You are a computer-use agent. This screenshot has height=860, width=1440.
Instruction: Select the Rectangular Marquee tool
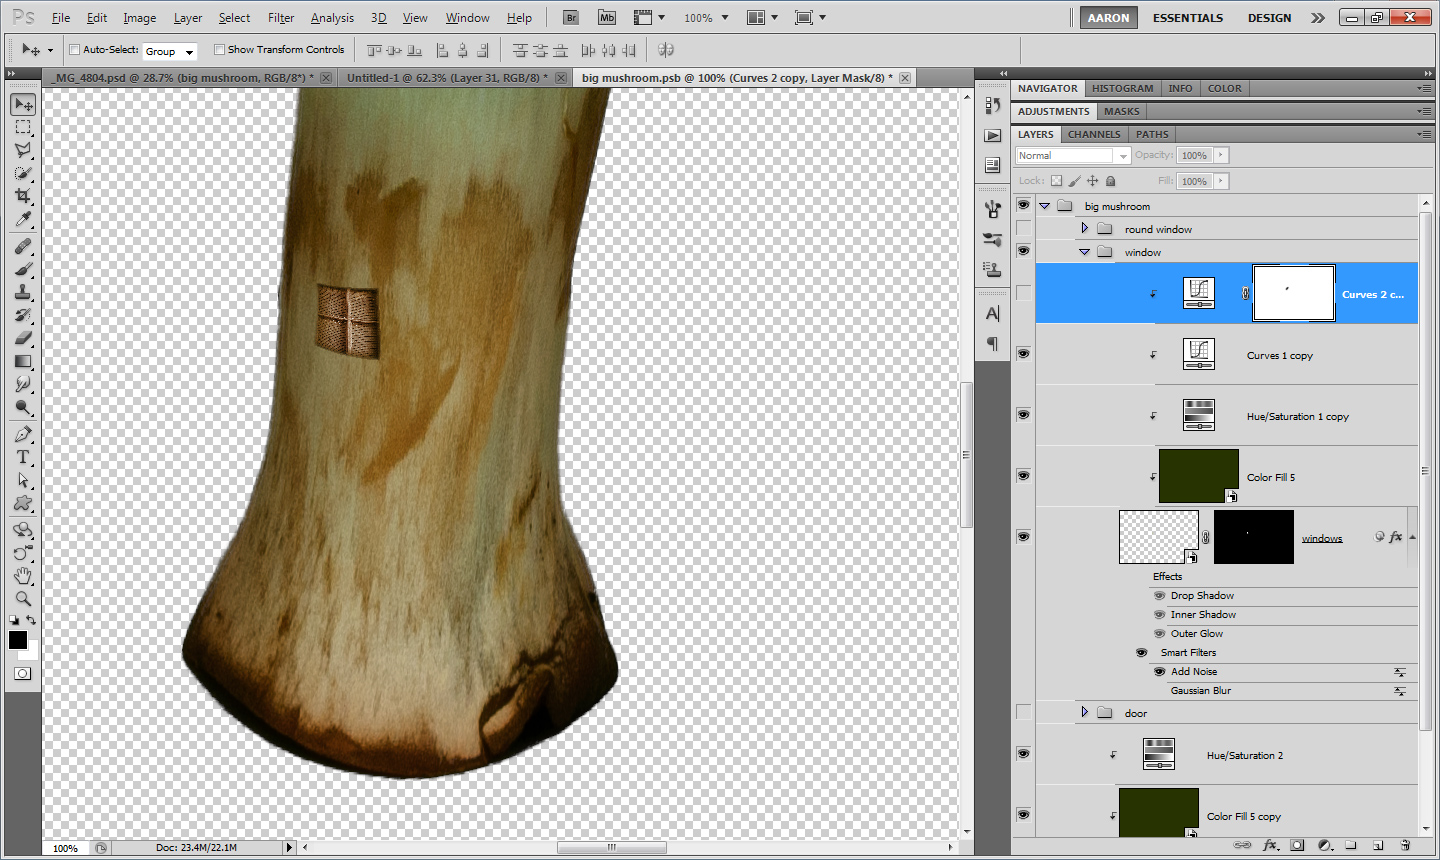point(23,128)
